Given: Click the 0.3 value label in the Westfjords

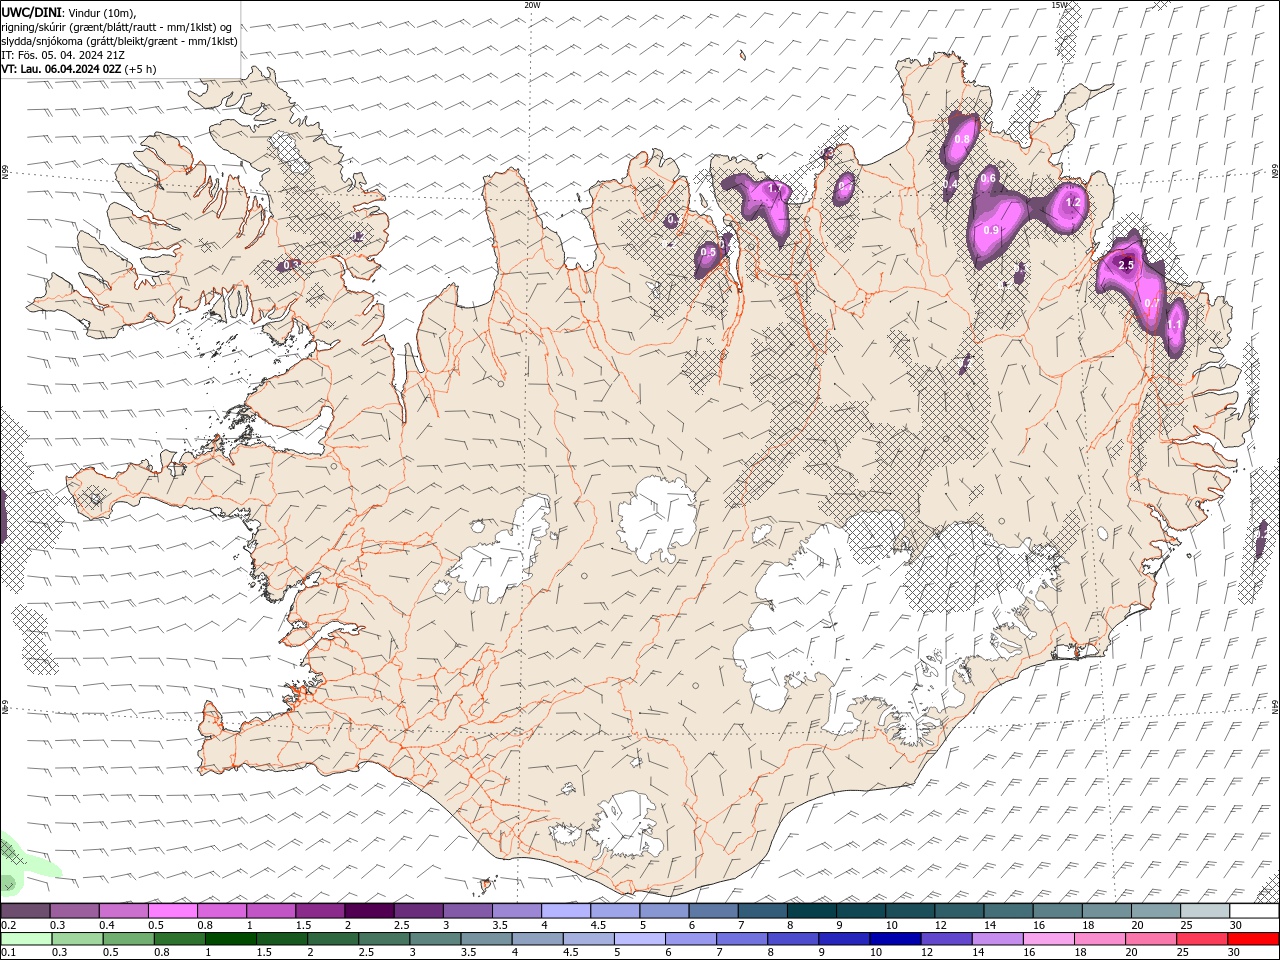Looking at the screenshot, I should tap(291, 265).
